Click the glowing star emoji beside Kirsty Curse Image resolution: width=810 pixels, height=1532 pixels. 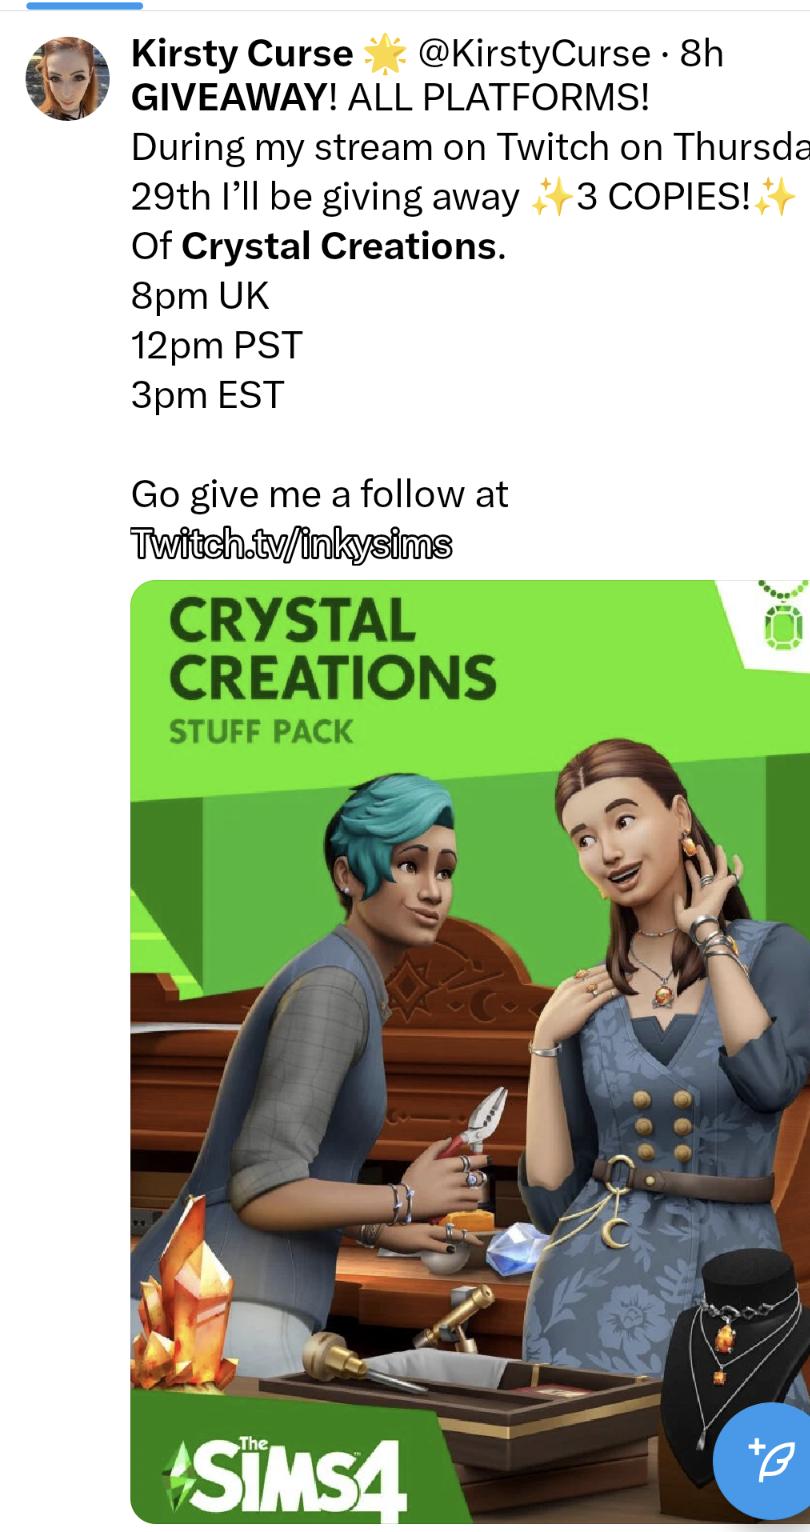tap(385, 55)
